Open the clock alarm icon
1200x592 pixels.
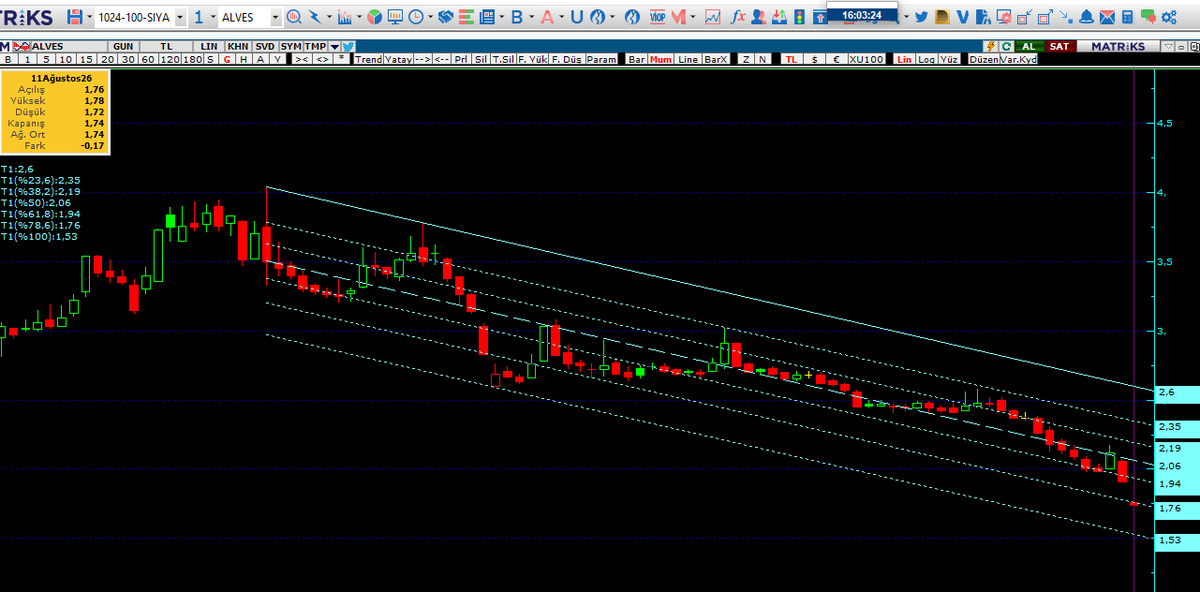[x=416, y=17]
